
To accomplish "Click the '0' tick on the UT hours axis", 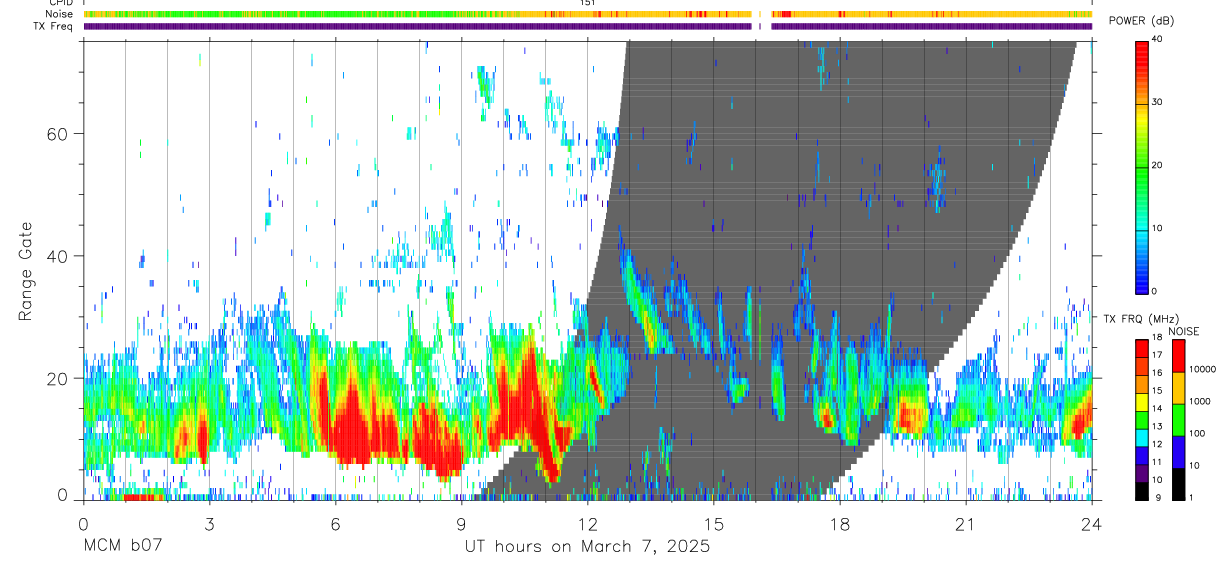I will tap(83, 524).
